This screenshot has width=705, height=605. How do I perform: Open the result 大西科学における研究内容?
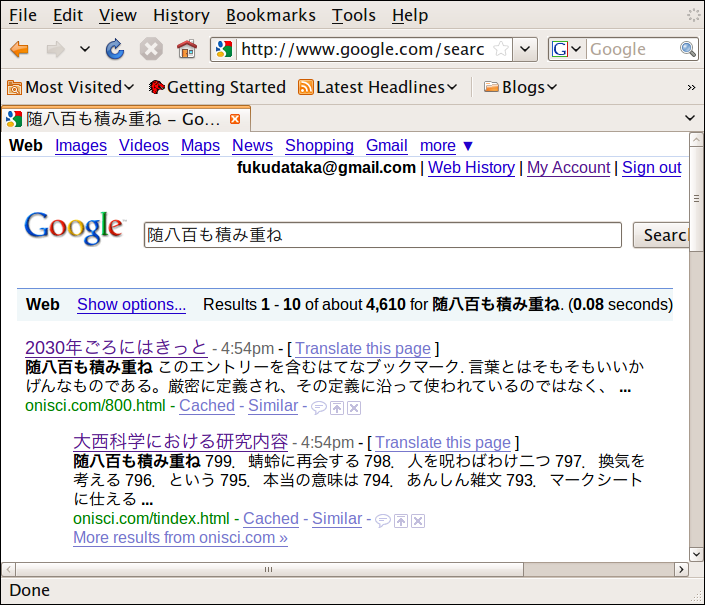[x=180, y=441]
